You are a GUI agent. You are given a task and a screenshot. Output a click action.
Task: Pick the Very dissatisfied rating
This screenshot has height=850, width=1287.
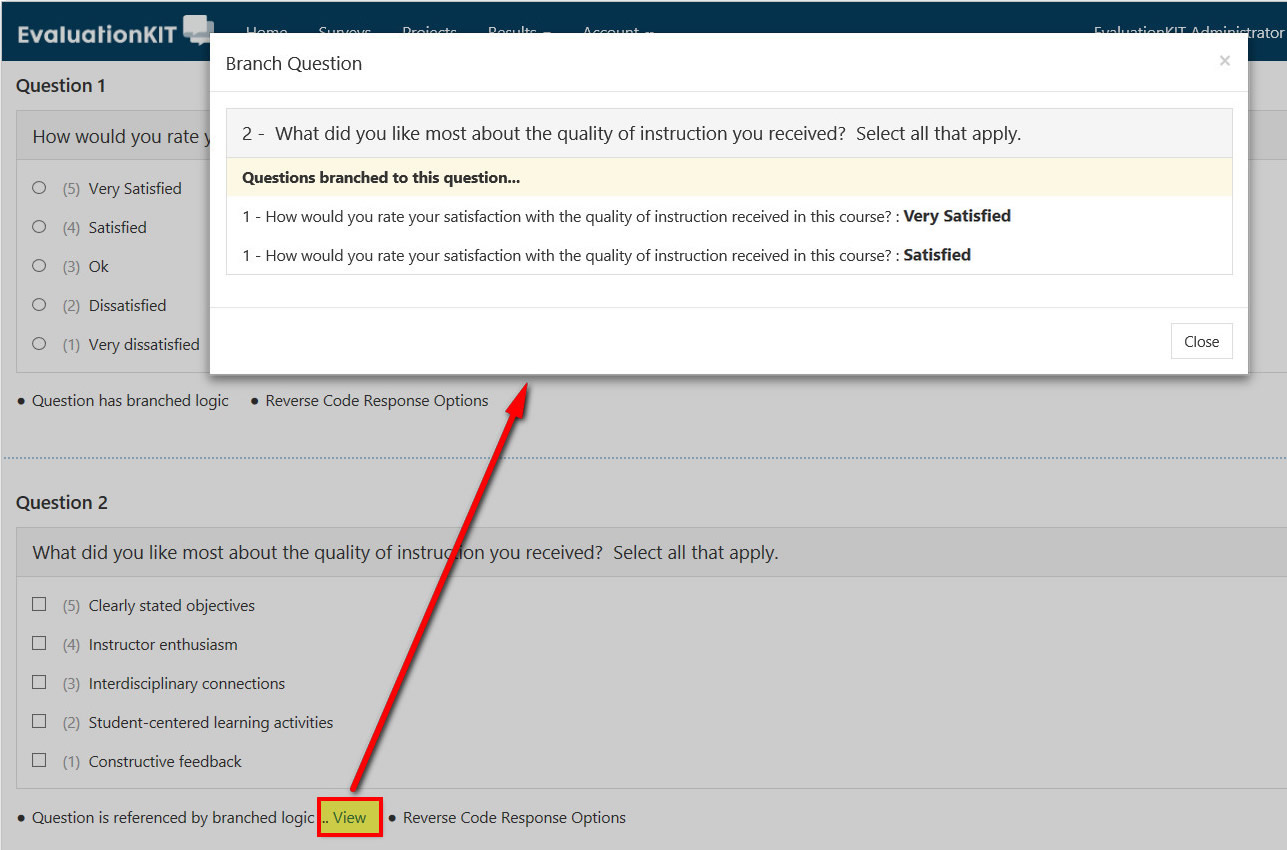click(x=38, y=343)
